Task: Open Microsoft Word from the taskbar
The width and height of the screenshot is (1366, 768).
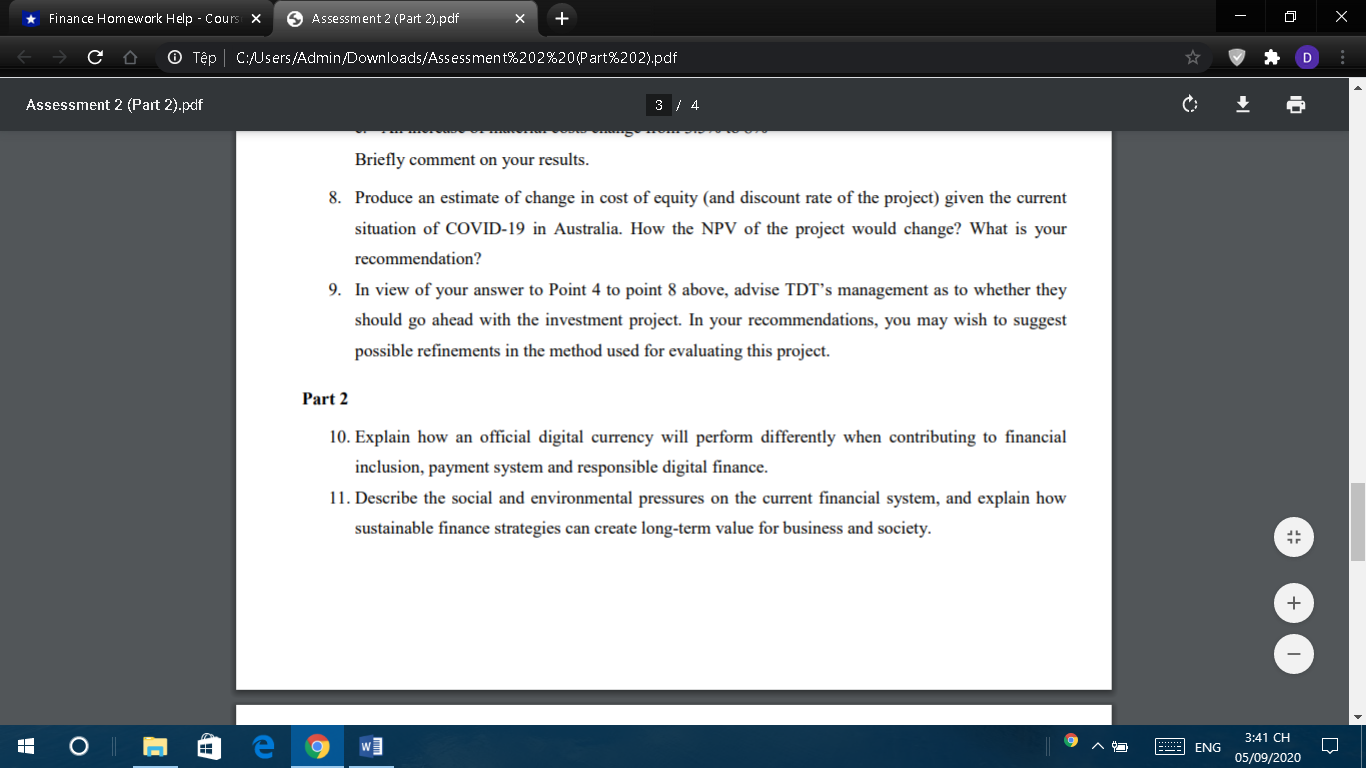Action: (371, 746)
